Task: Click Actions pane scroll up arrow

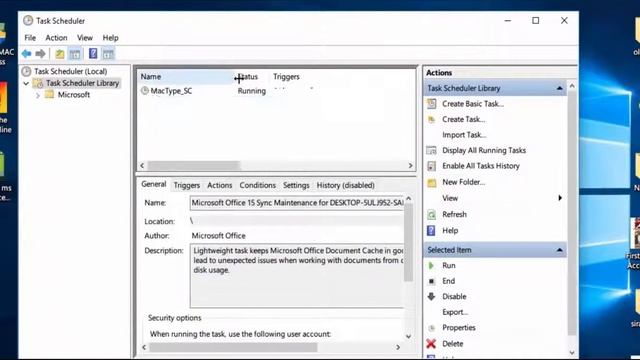Action: coord(572,86)
